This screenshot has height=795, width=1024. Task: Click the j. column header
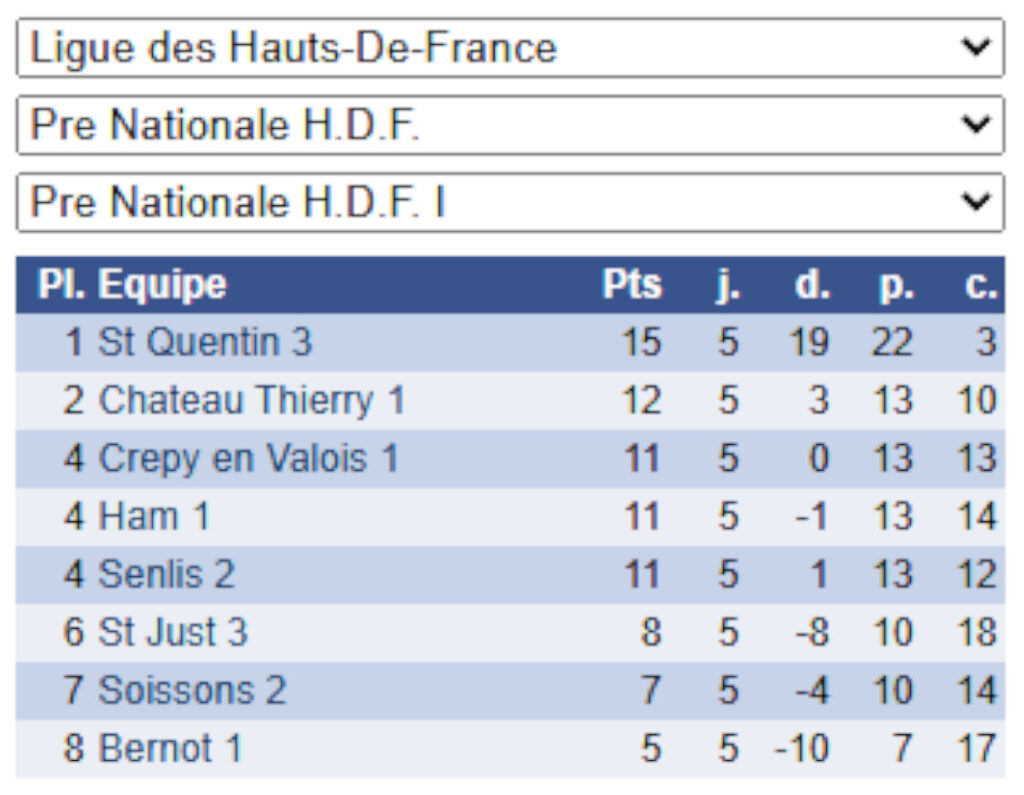click(728, 285)
